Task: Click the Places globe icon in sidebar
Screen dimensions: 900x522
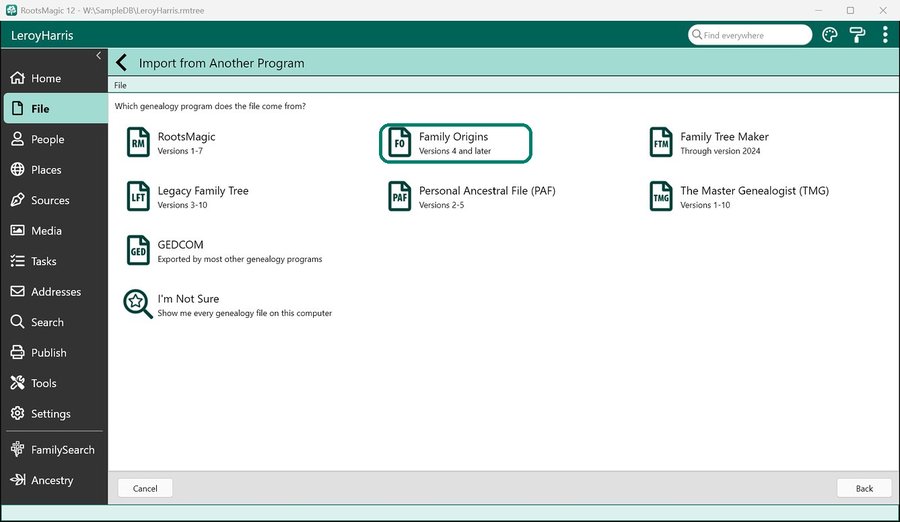Action: point(18,169)
